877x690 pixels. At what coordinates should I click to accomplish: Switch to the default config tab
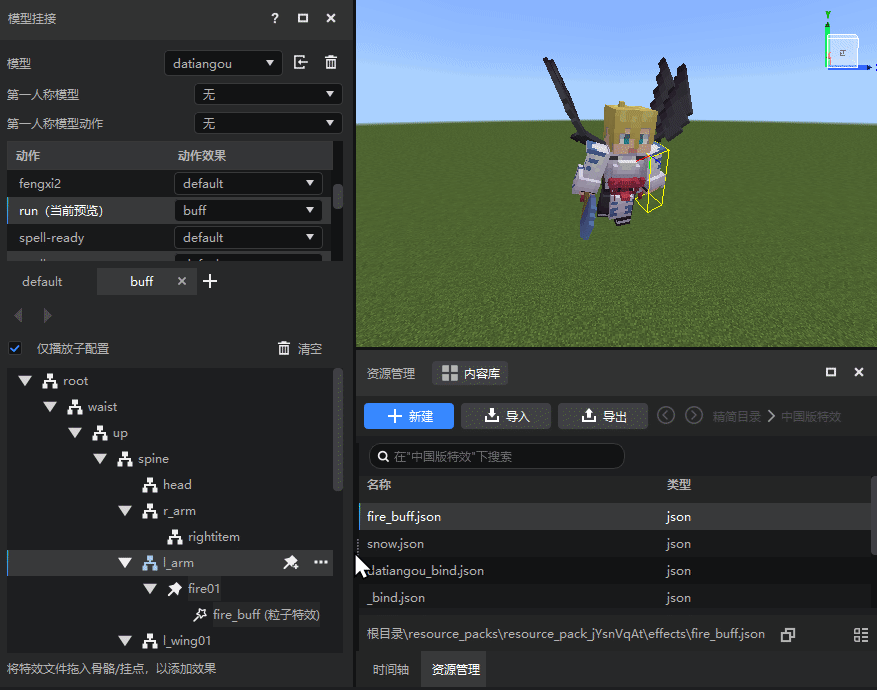pyautogui.click(x=42, y=281)
